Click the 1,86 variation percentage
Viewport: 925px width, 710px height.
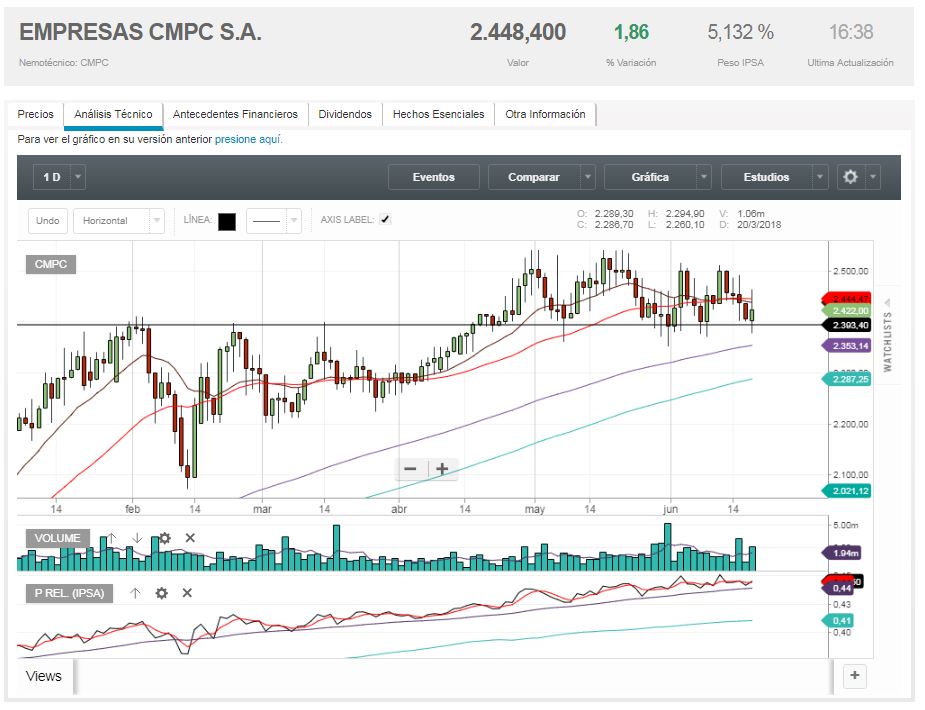(x=631, y=32)
